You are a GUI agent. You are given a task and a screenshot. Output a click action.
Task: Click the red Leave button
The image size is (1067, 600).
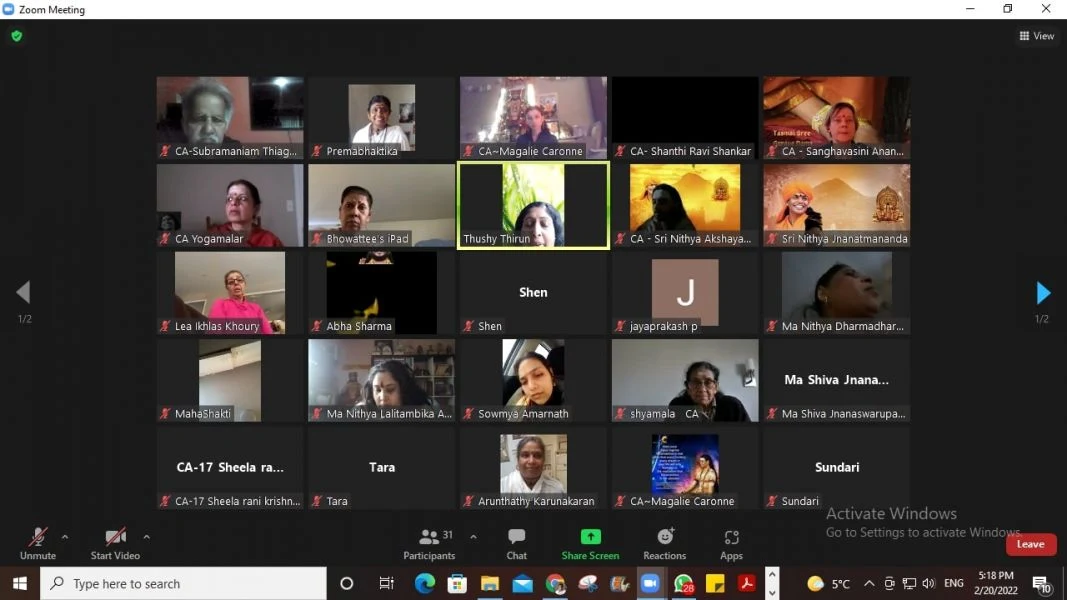[x=1030, y=544]
